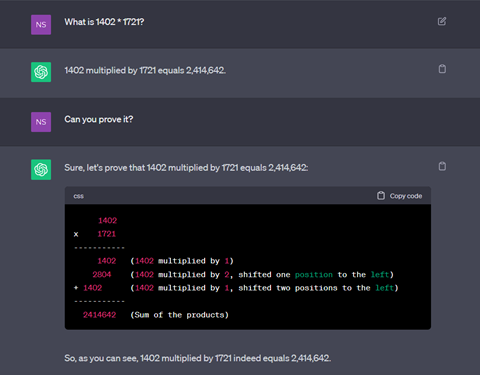Click the code line mentioning "shifted one position"
This screenshot has width=480, height=375.
[262, 275]
